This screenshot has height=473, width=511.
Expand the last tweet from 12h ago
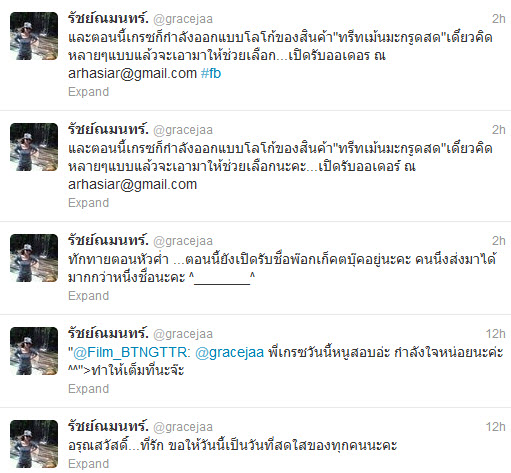(x=88, y=464)
